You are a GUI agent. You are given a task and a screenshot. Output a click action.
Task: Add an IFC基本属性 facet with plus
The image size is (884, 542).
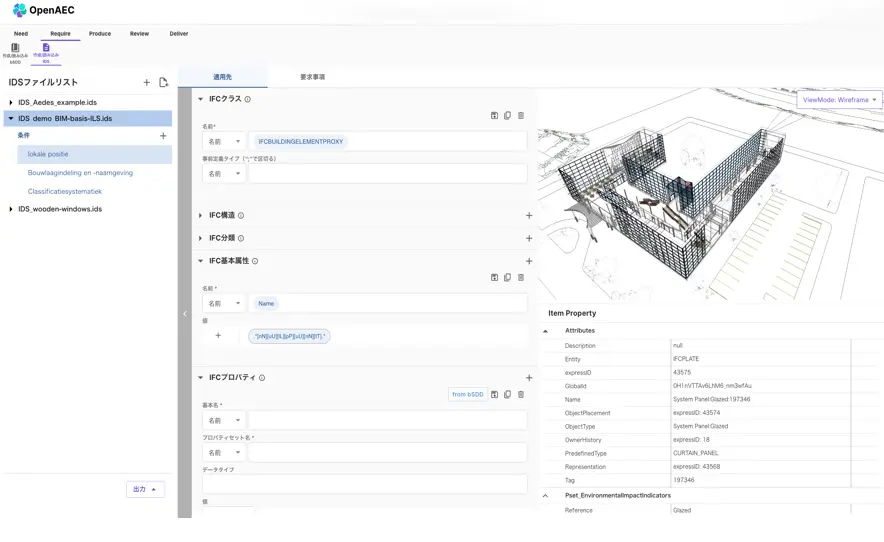pos(529,261)
